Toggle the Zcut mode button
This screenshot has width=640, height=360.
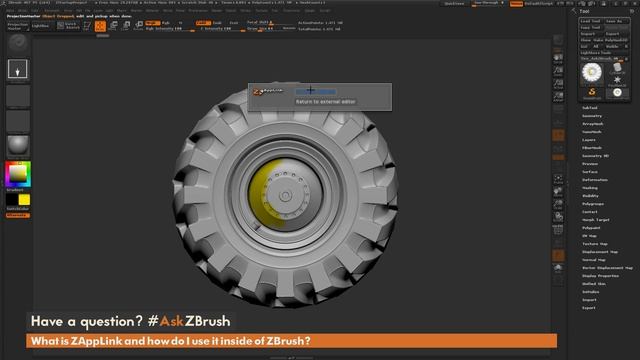pyautogui.click(x=233, y=23)
